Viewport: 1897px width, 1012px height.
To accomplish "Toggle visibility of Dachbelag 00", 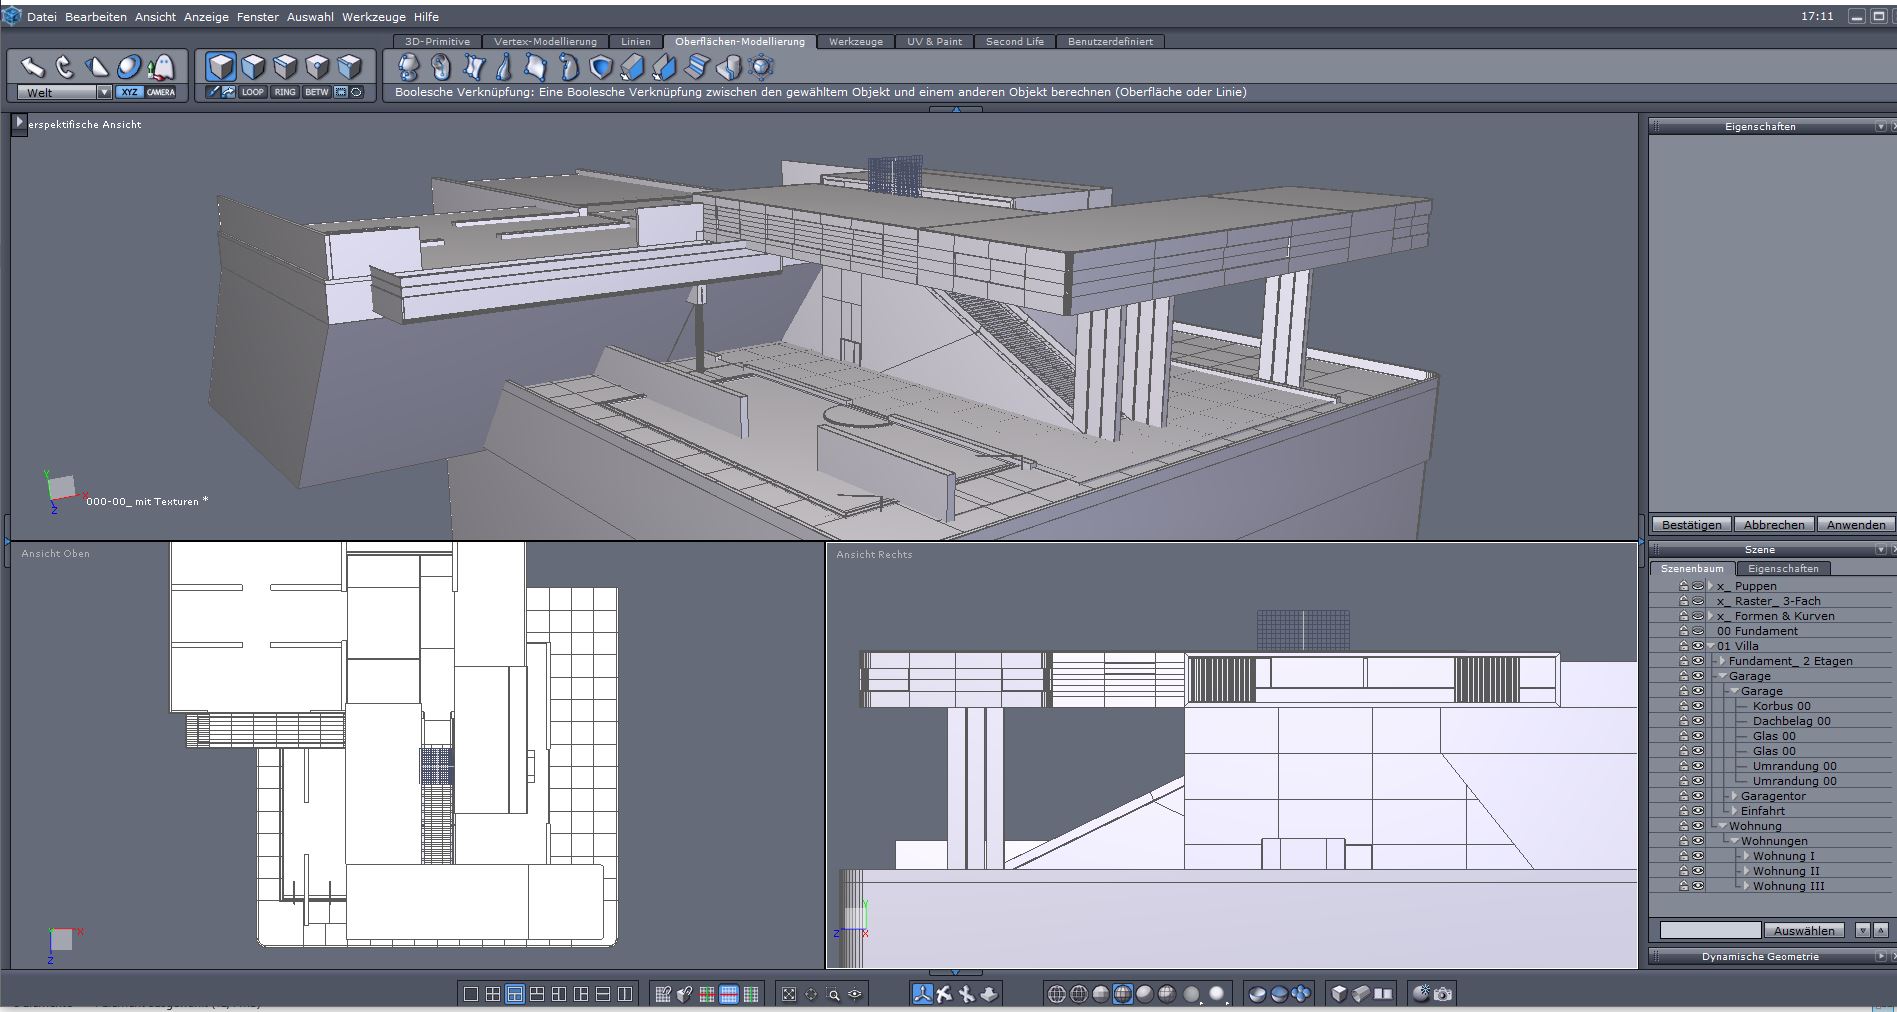I will click(x=1697, y=721).
